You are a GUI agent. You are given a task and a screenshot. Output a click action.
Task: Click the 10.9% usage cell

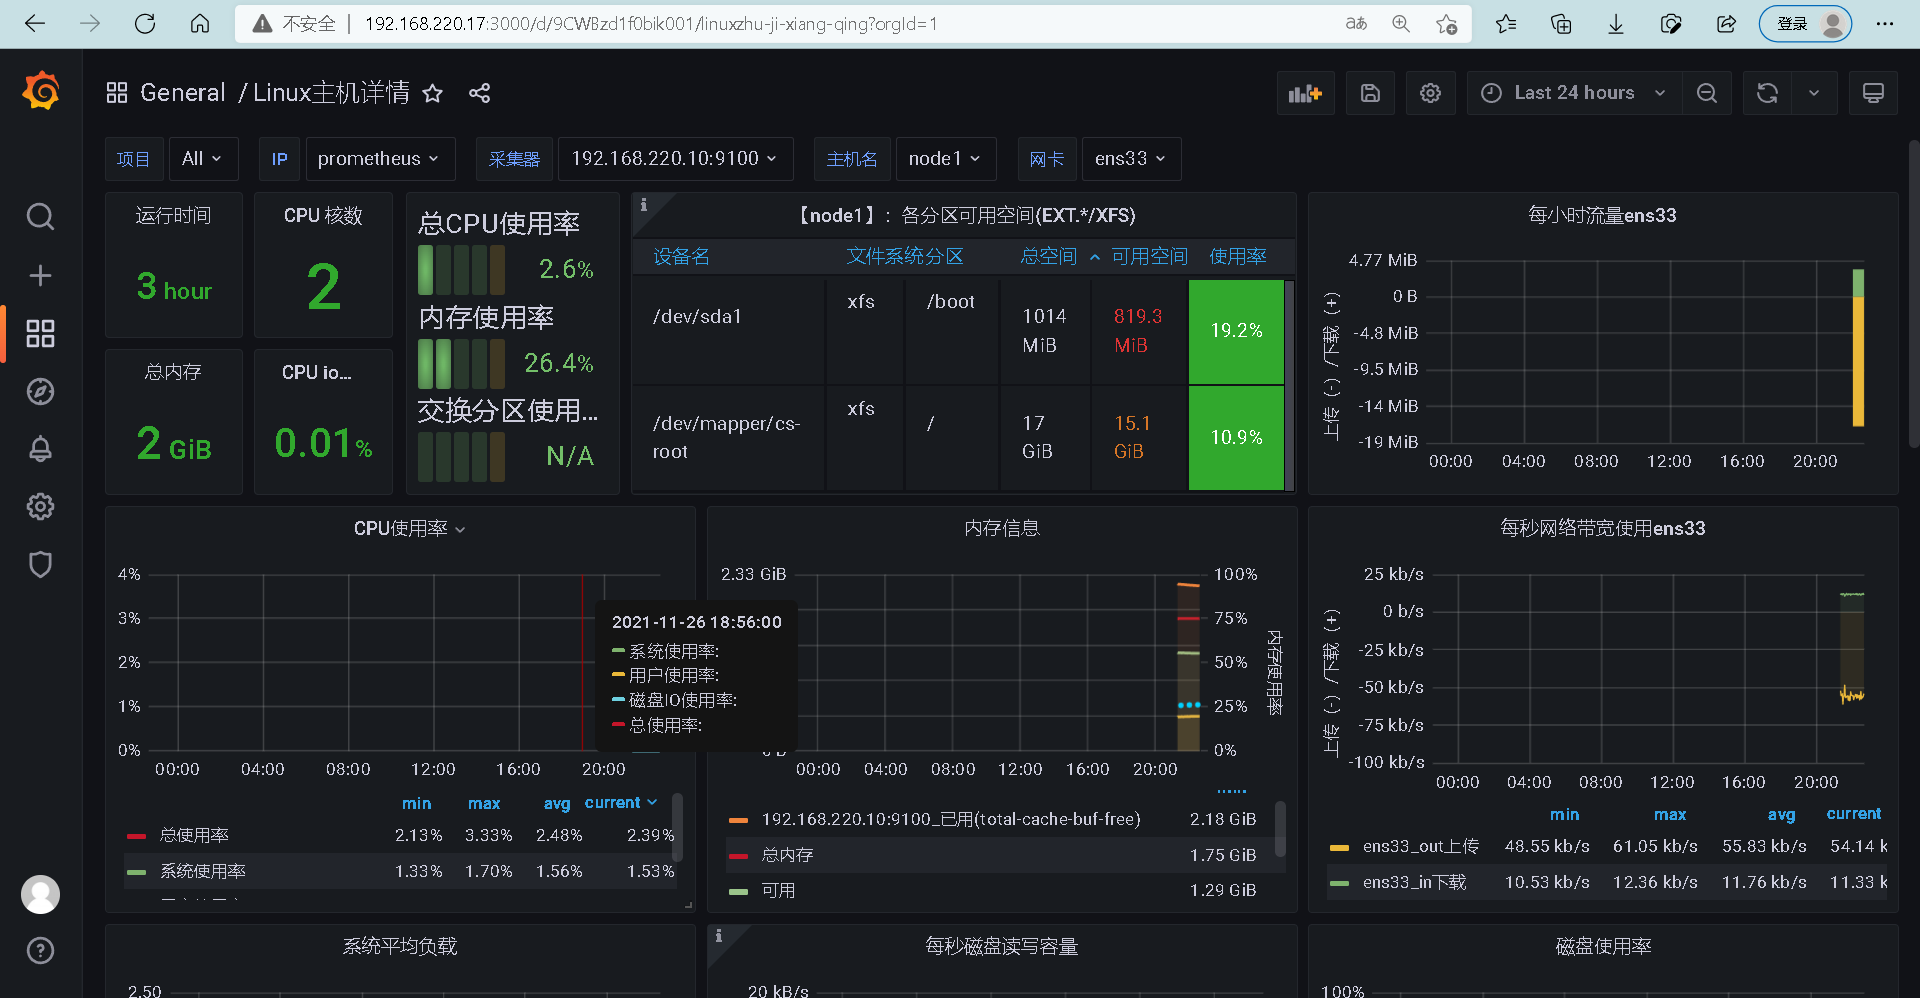pyautogui.click(x=1236, y=438)
